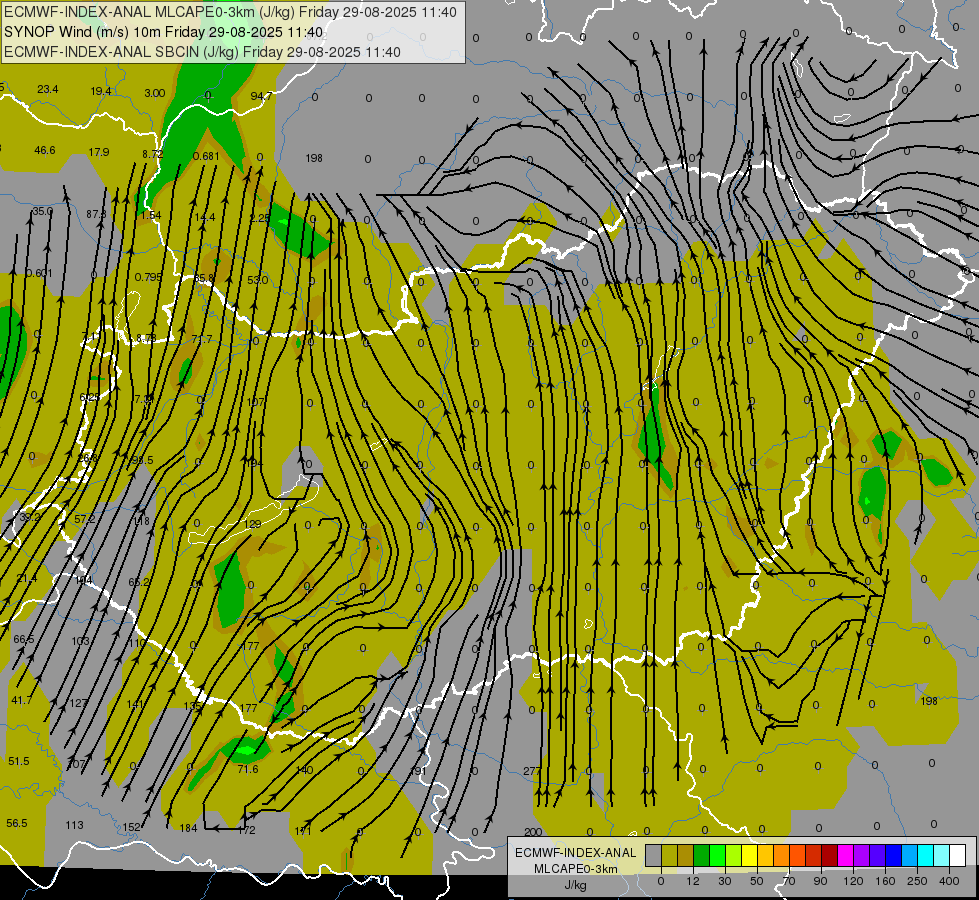Screen dimensions: 979x900
Task: Click the '95.5' value on the map
Action: click(x=142, y=460)
